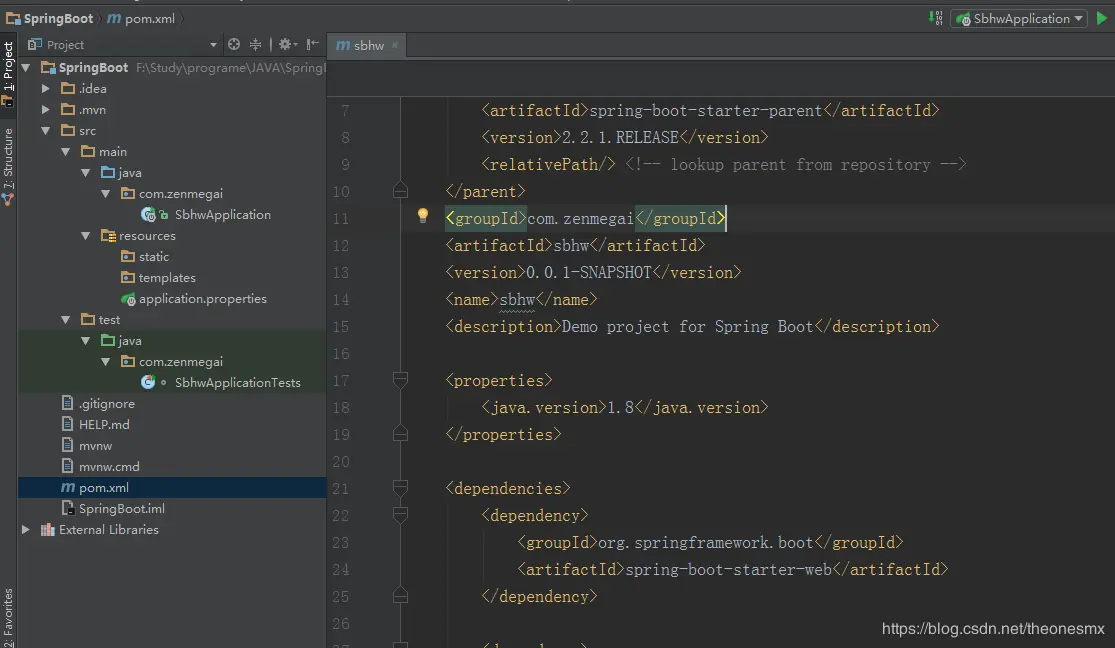Image resolution: width=1115 pixels, height=648 pixels.
Task: Click the green Run button
Action: (1102, 18)
